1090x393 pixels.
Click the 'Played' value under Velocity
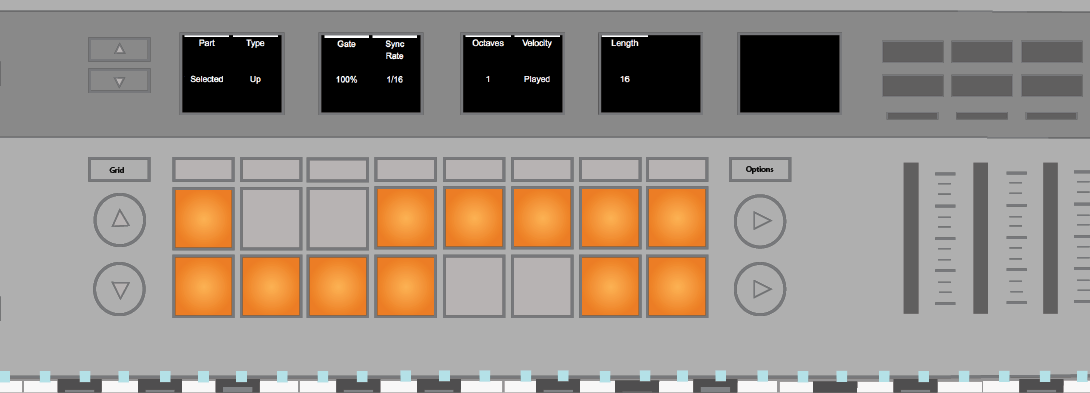click(x=537, y=79)
